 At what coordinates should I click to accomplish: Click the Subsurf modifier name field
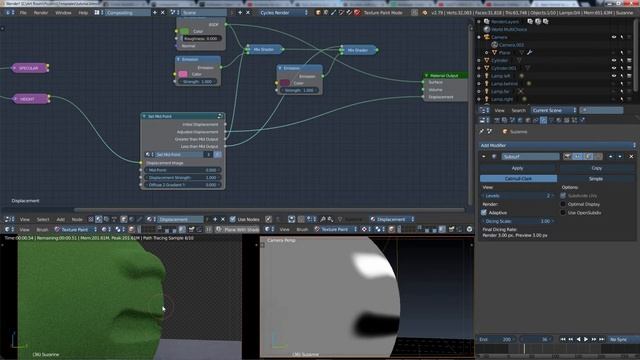[x=530, y=156]
